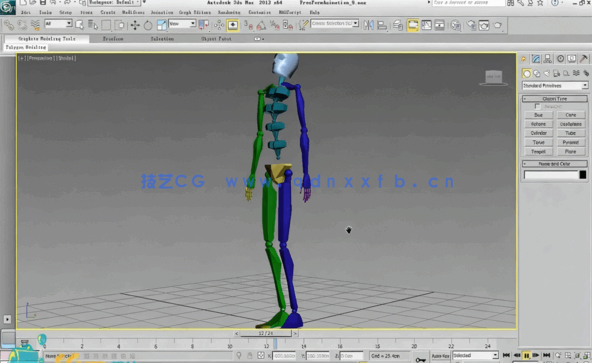This screenshot has width=592, height=363.
Task: Switch to the Modify command panel tab
Action: click(536, 59)
